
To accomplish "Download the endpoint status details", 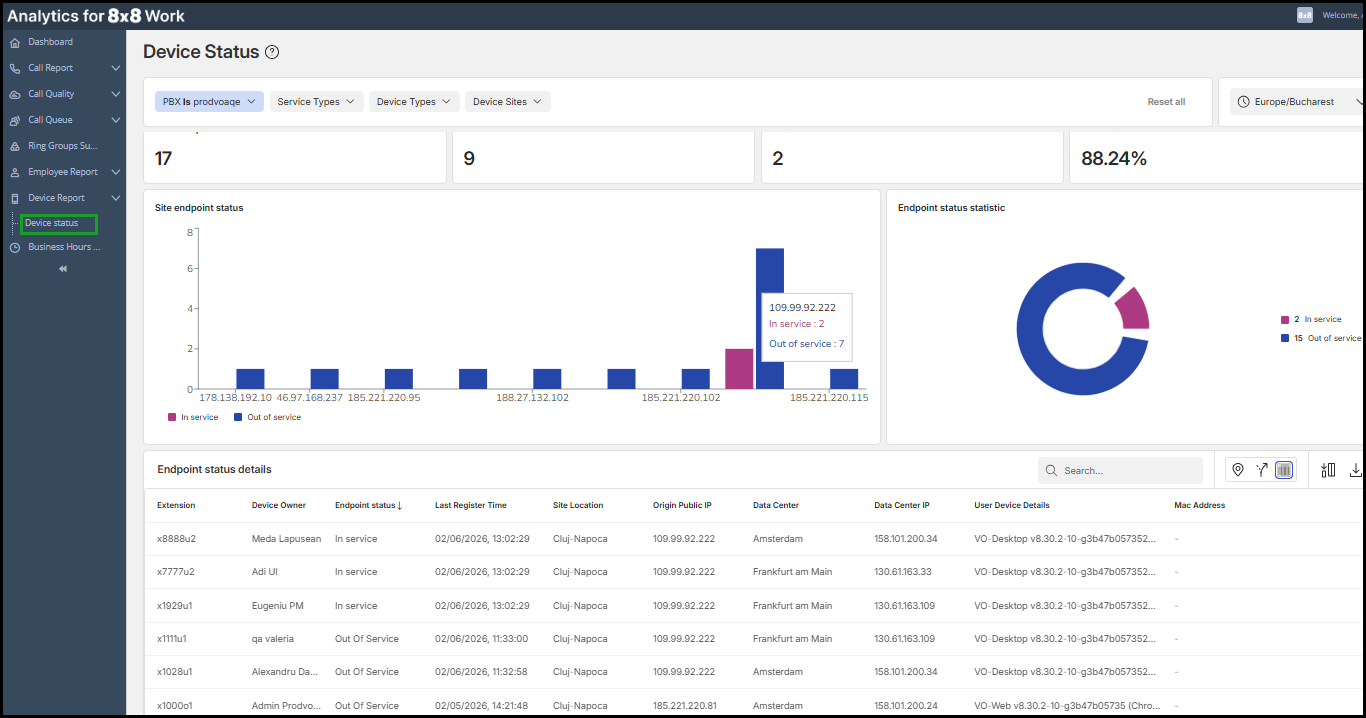I will click(x=1356, y=470).
